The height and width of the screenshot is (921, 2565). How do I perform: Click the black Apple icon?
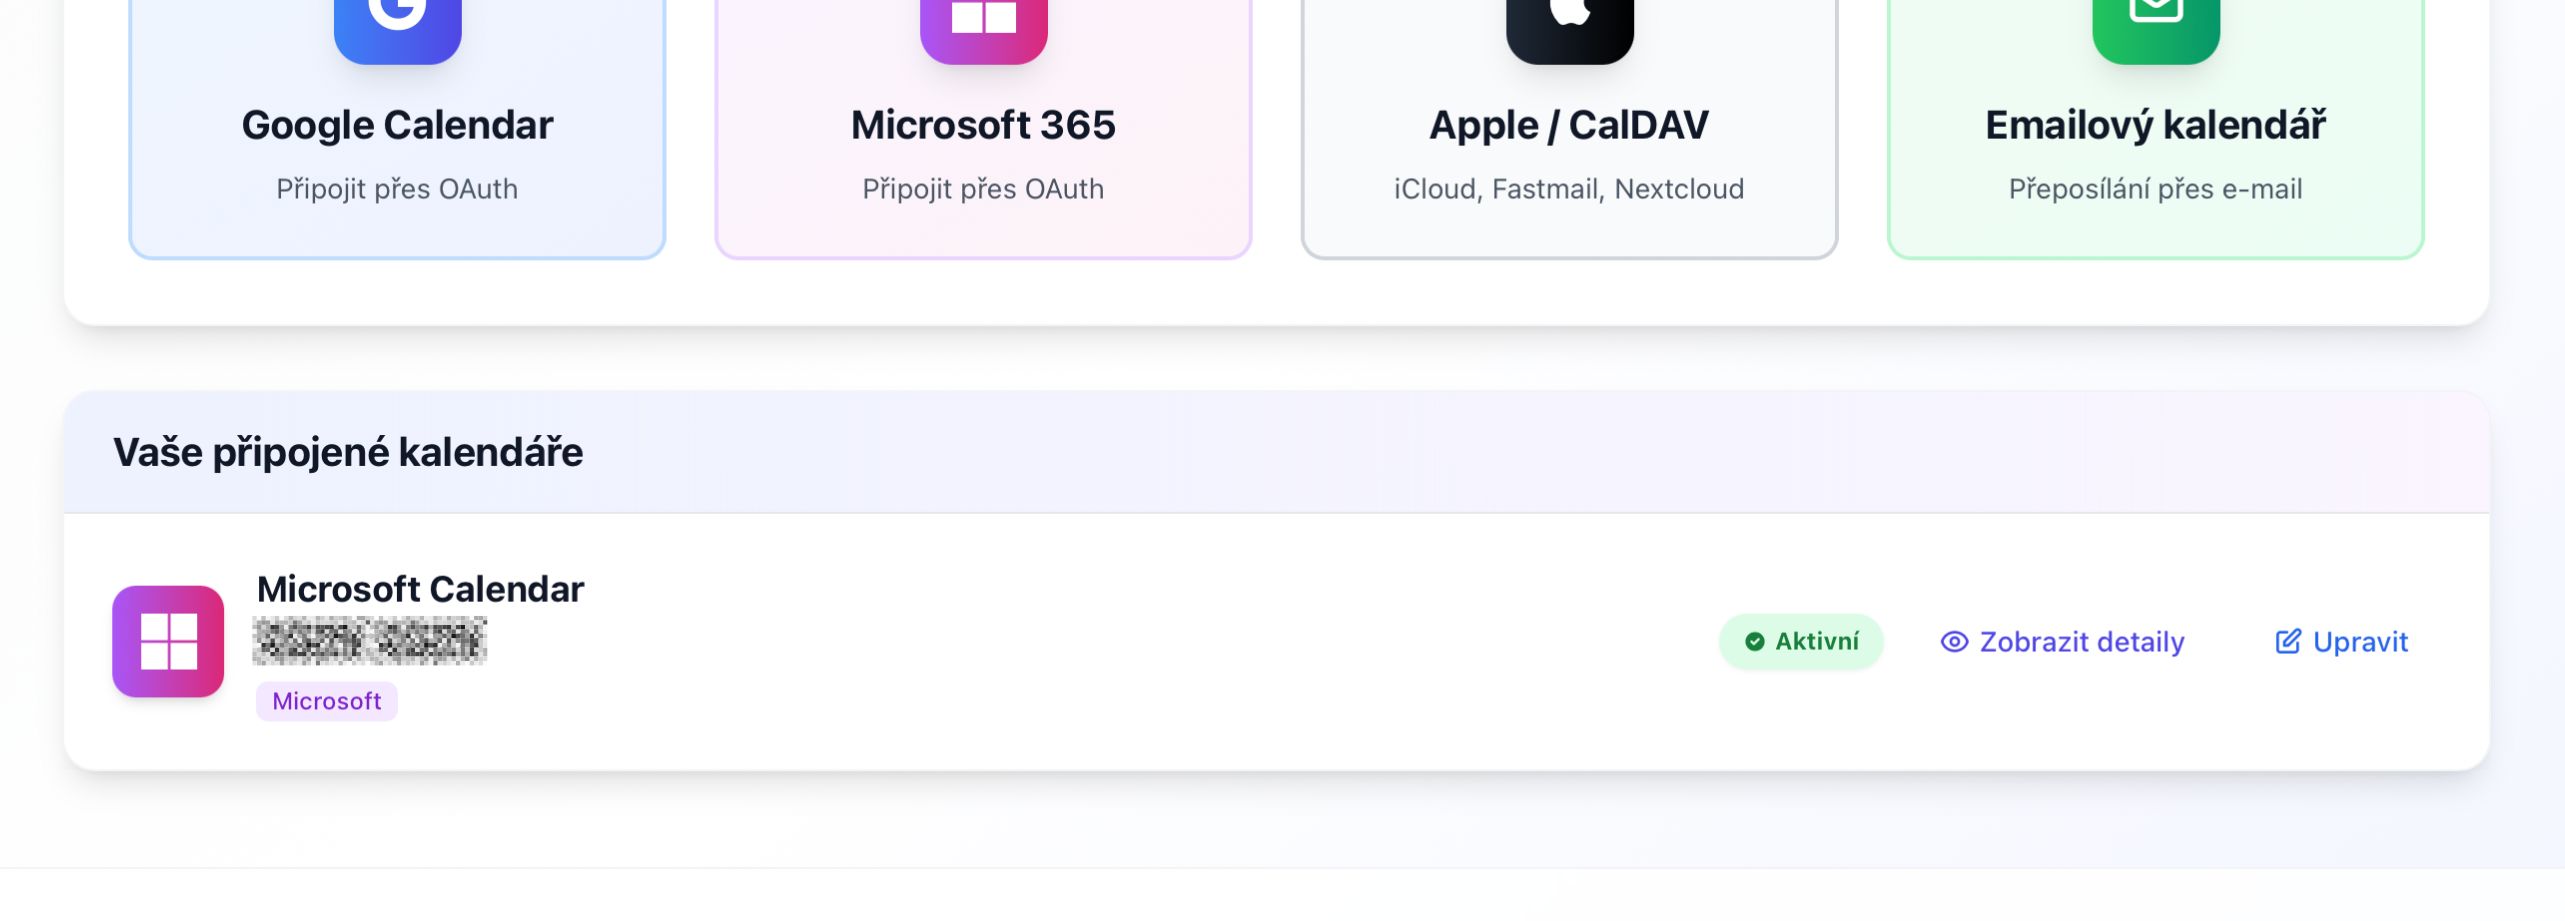coord(1569,20)
